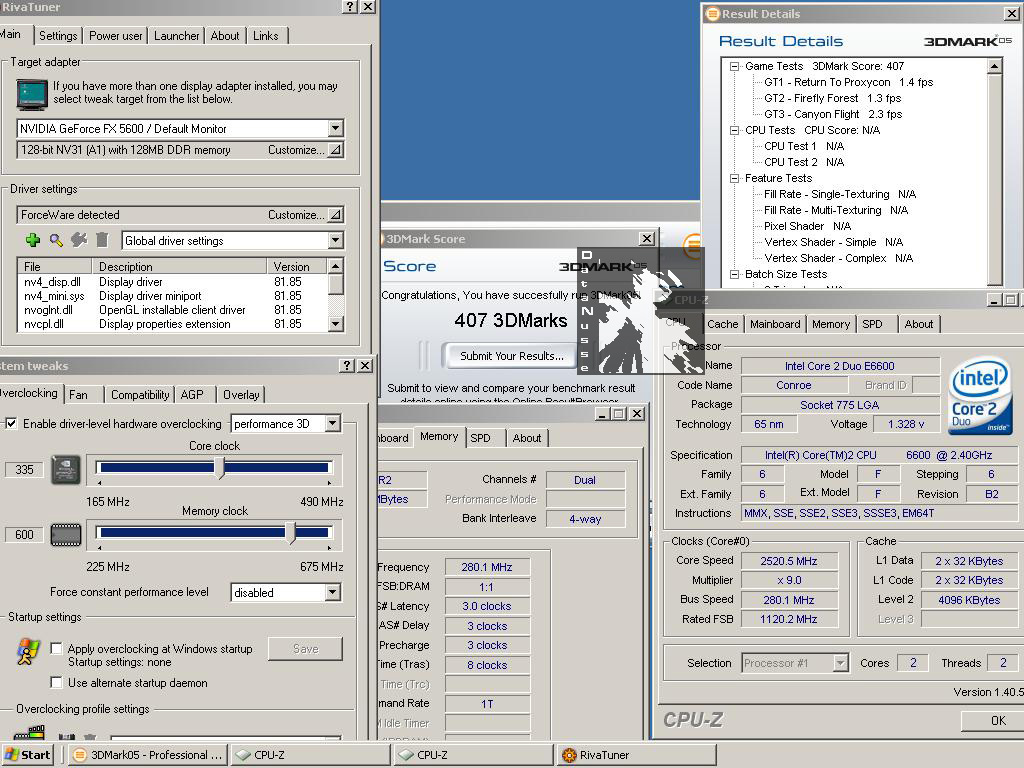Image resolution: width=1024 pixels, height=768 pixels.
Task: Switch to the Cache tab in CPU-Z
Action: click(722, 324)
